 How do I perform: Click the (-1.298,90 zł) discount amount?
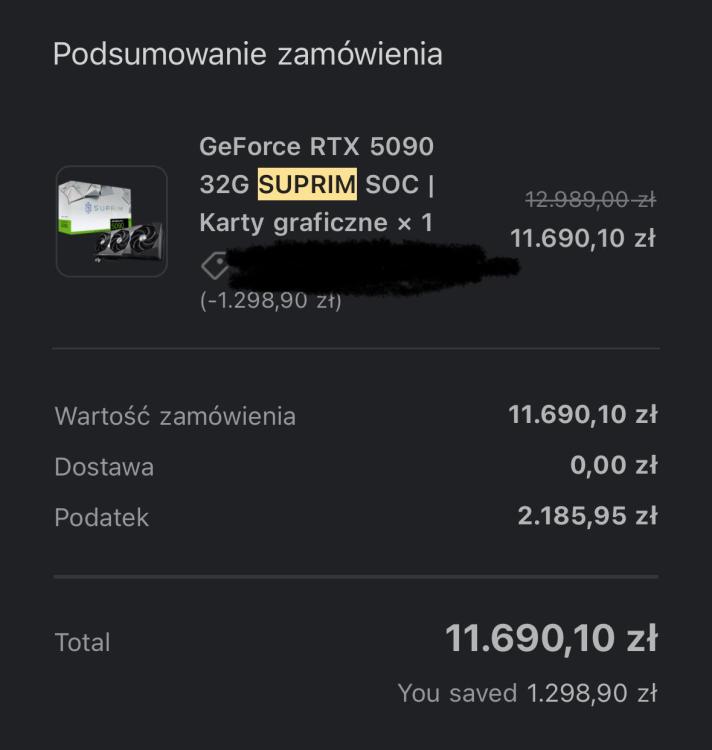pos(270,301)
